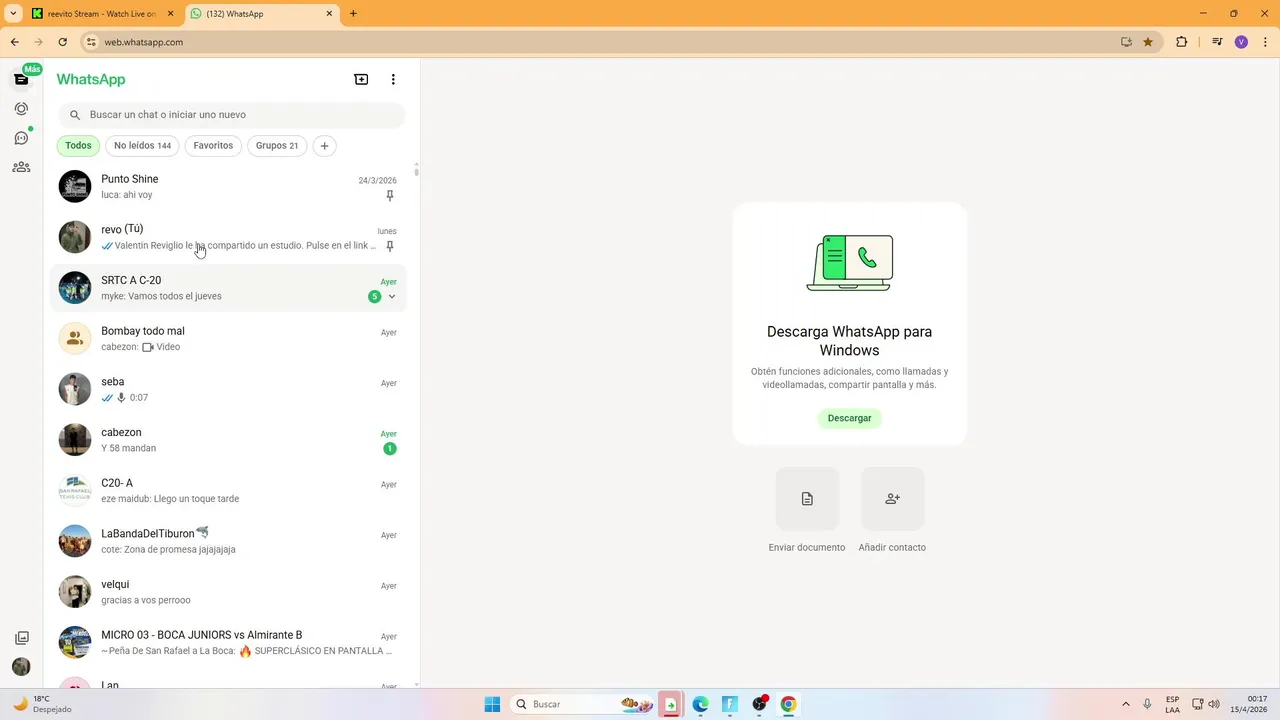This screenshot has height=720, width=1280.
Task: Click the pin icon on revo (Tú) chat
Action: pos(390,246)
